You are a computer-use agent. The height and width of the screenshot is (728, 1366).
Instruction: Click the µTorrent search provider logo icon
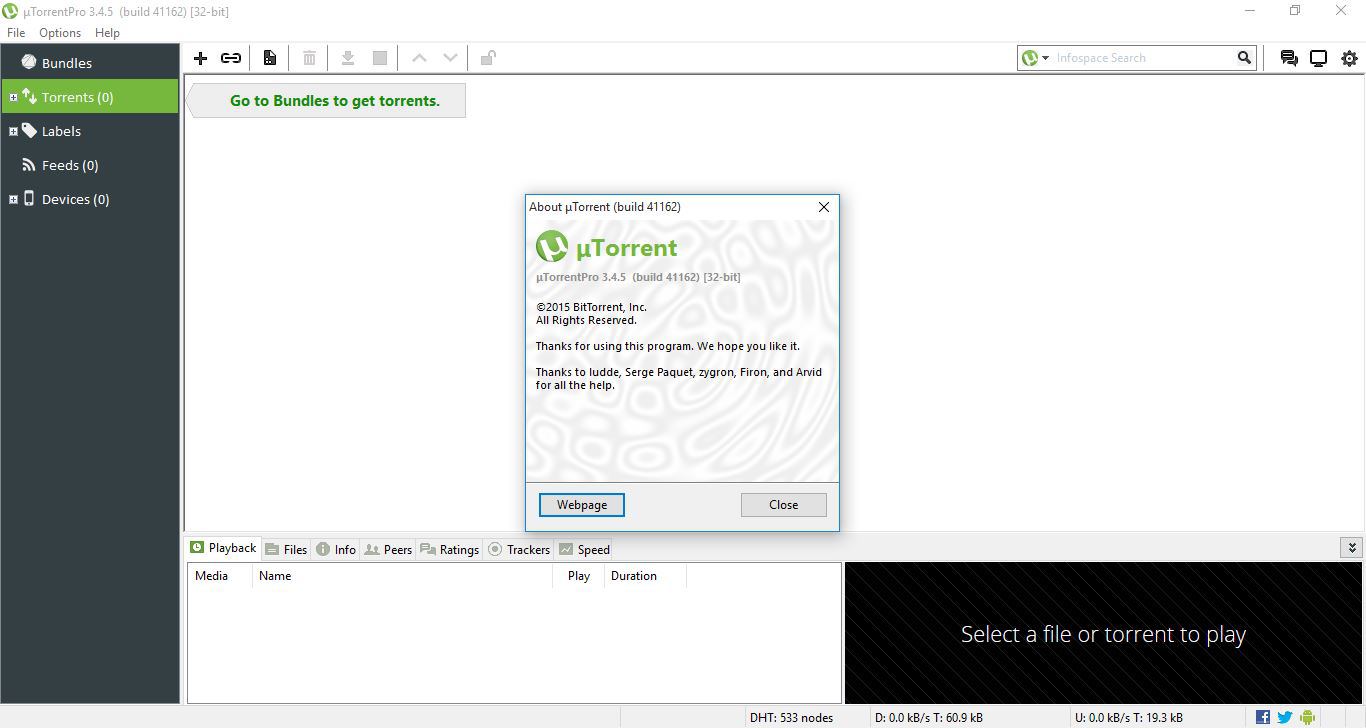pos(1029,58)
